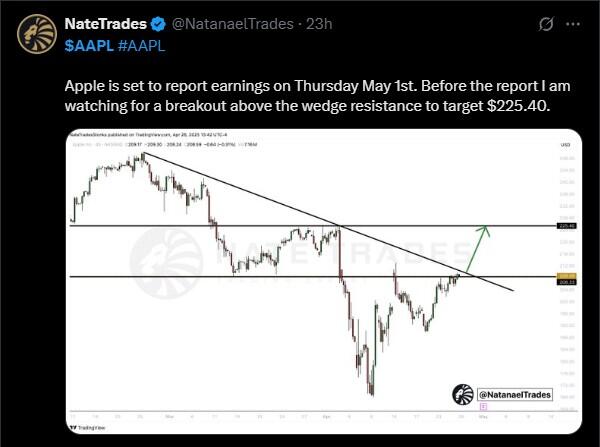600x447 pixels.
Task: Click the blue verified badge
Action: 157,23
